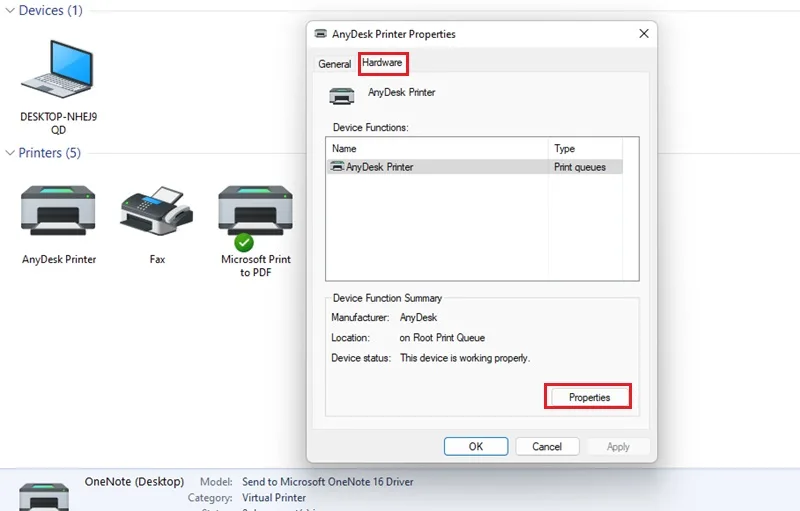
Task: Cancel the AnyDesk Printer Properties dialog
Action: (547, 446)
